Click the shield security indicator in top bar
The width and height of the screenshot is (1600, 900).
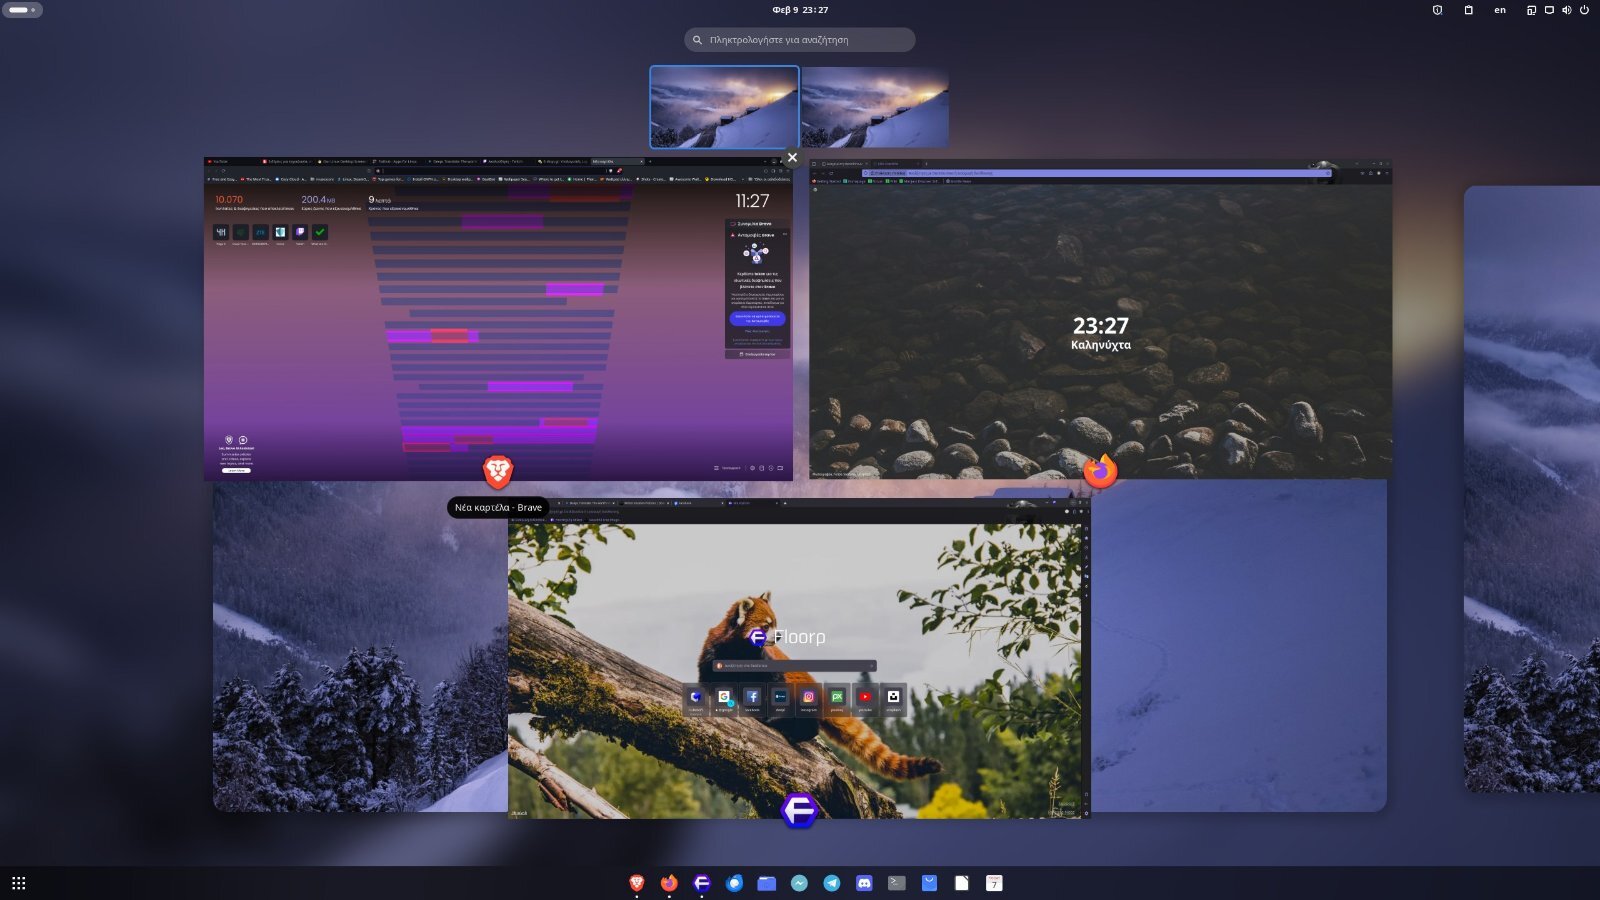tap(1437, 10)
